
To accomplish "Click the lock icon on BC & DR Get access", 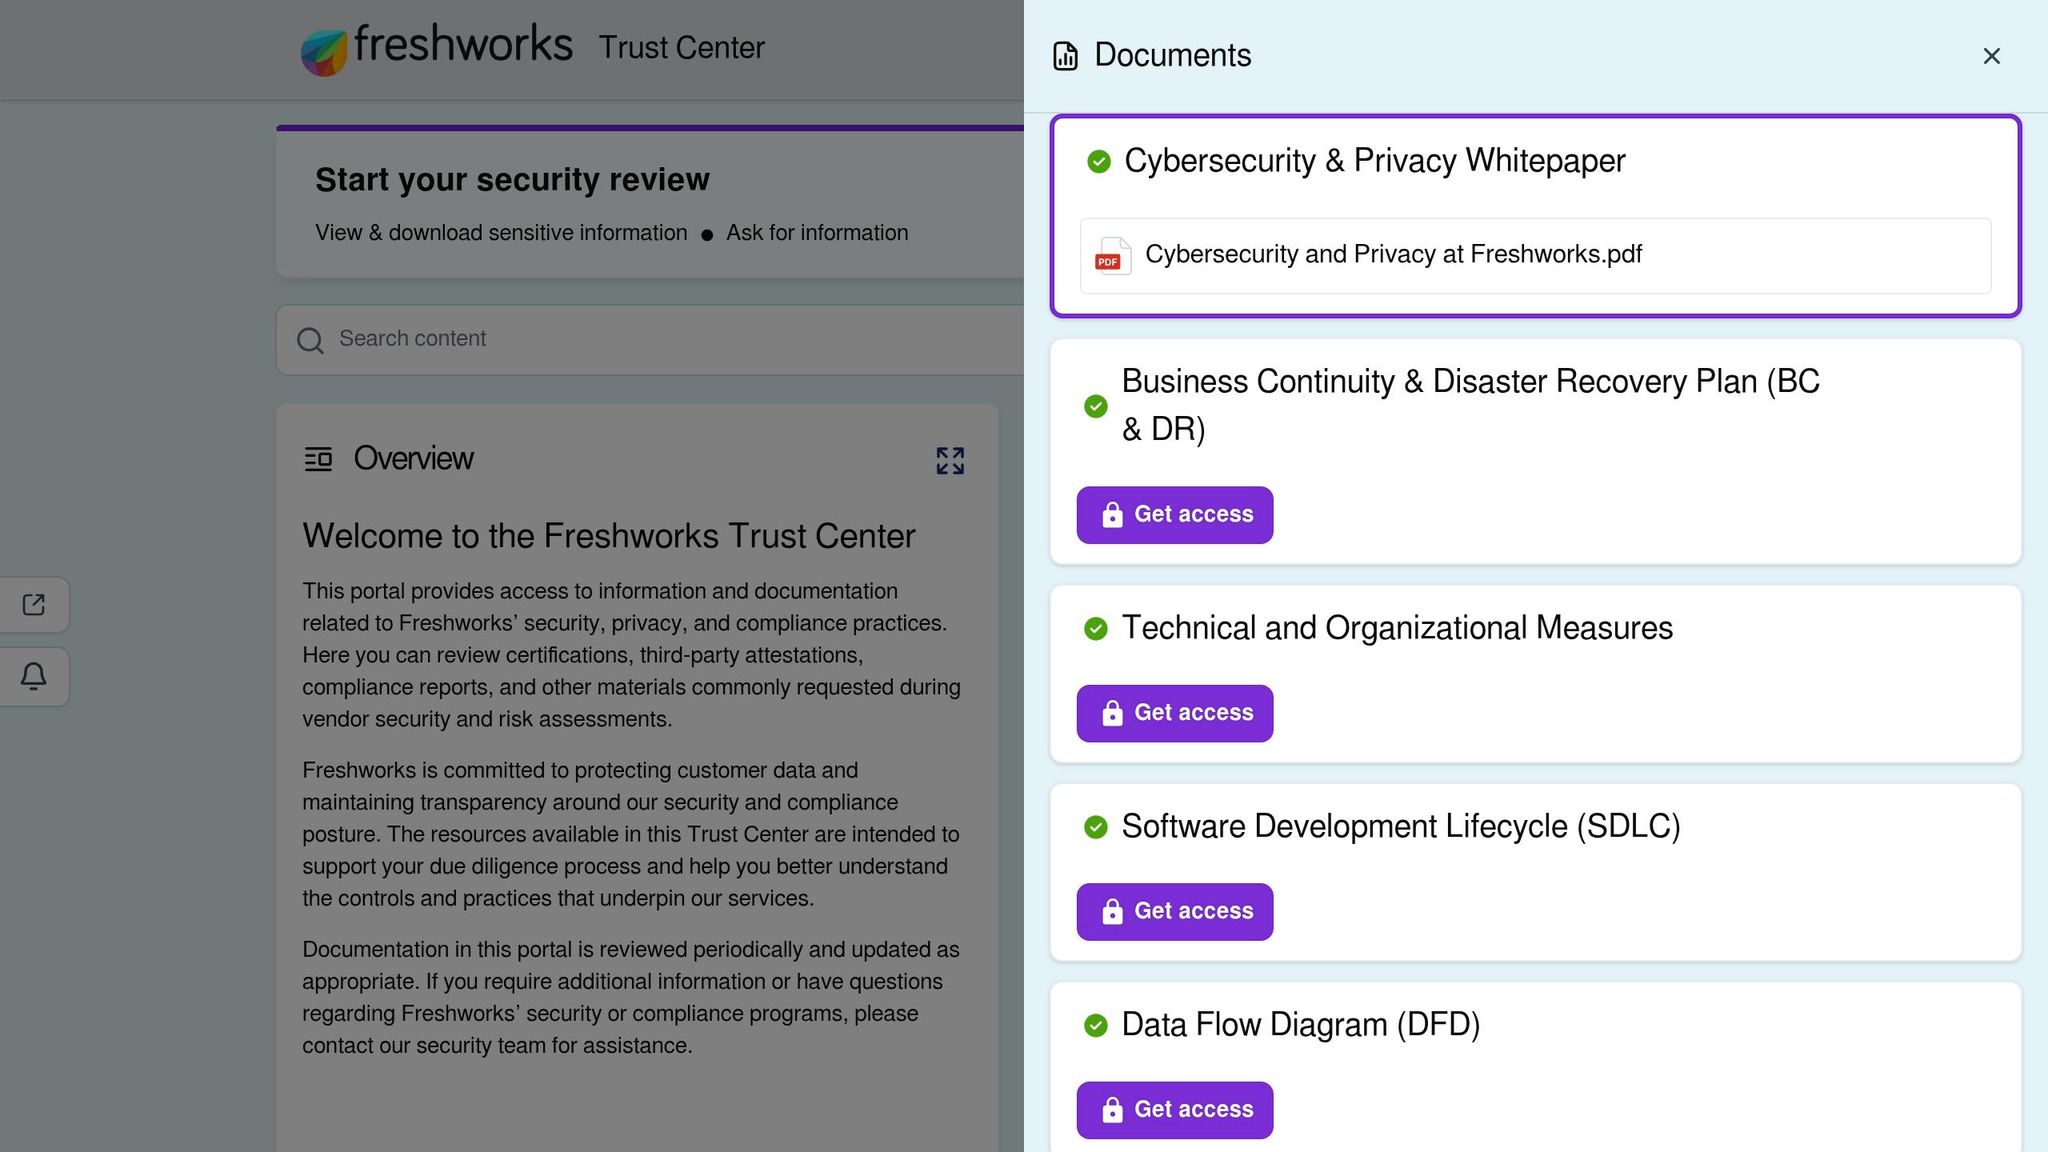I will pos(1110,514).
